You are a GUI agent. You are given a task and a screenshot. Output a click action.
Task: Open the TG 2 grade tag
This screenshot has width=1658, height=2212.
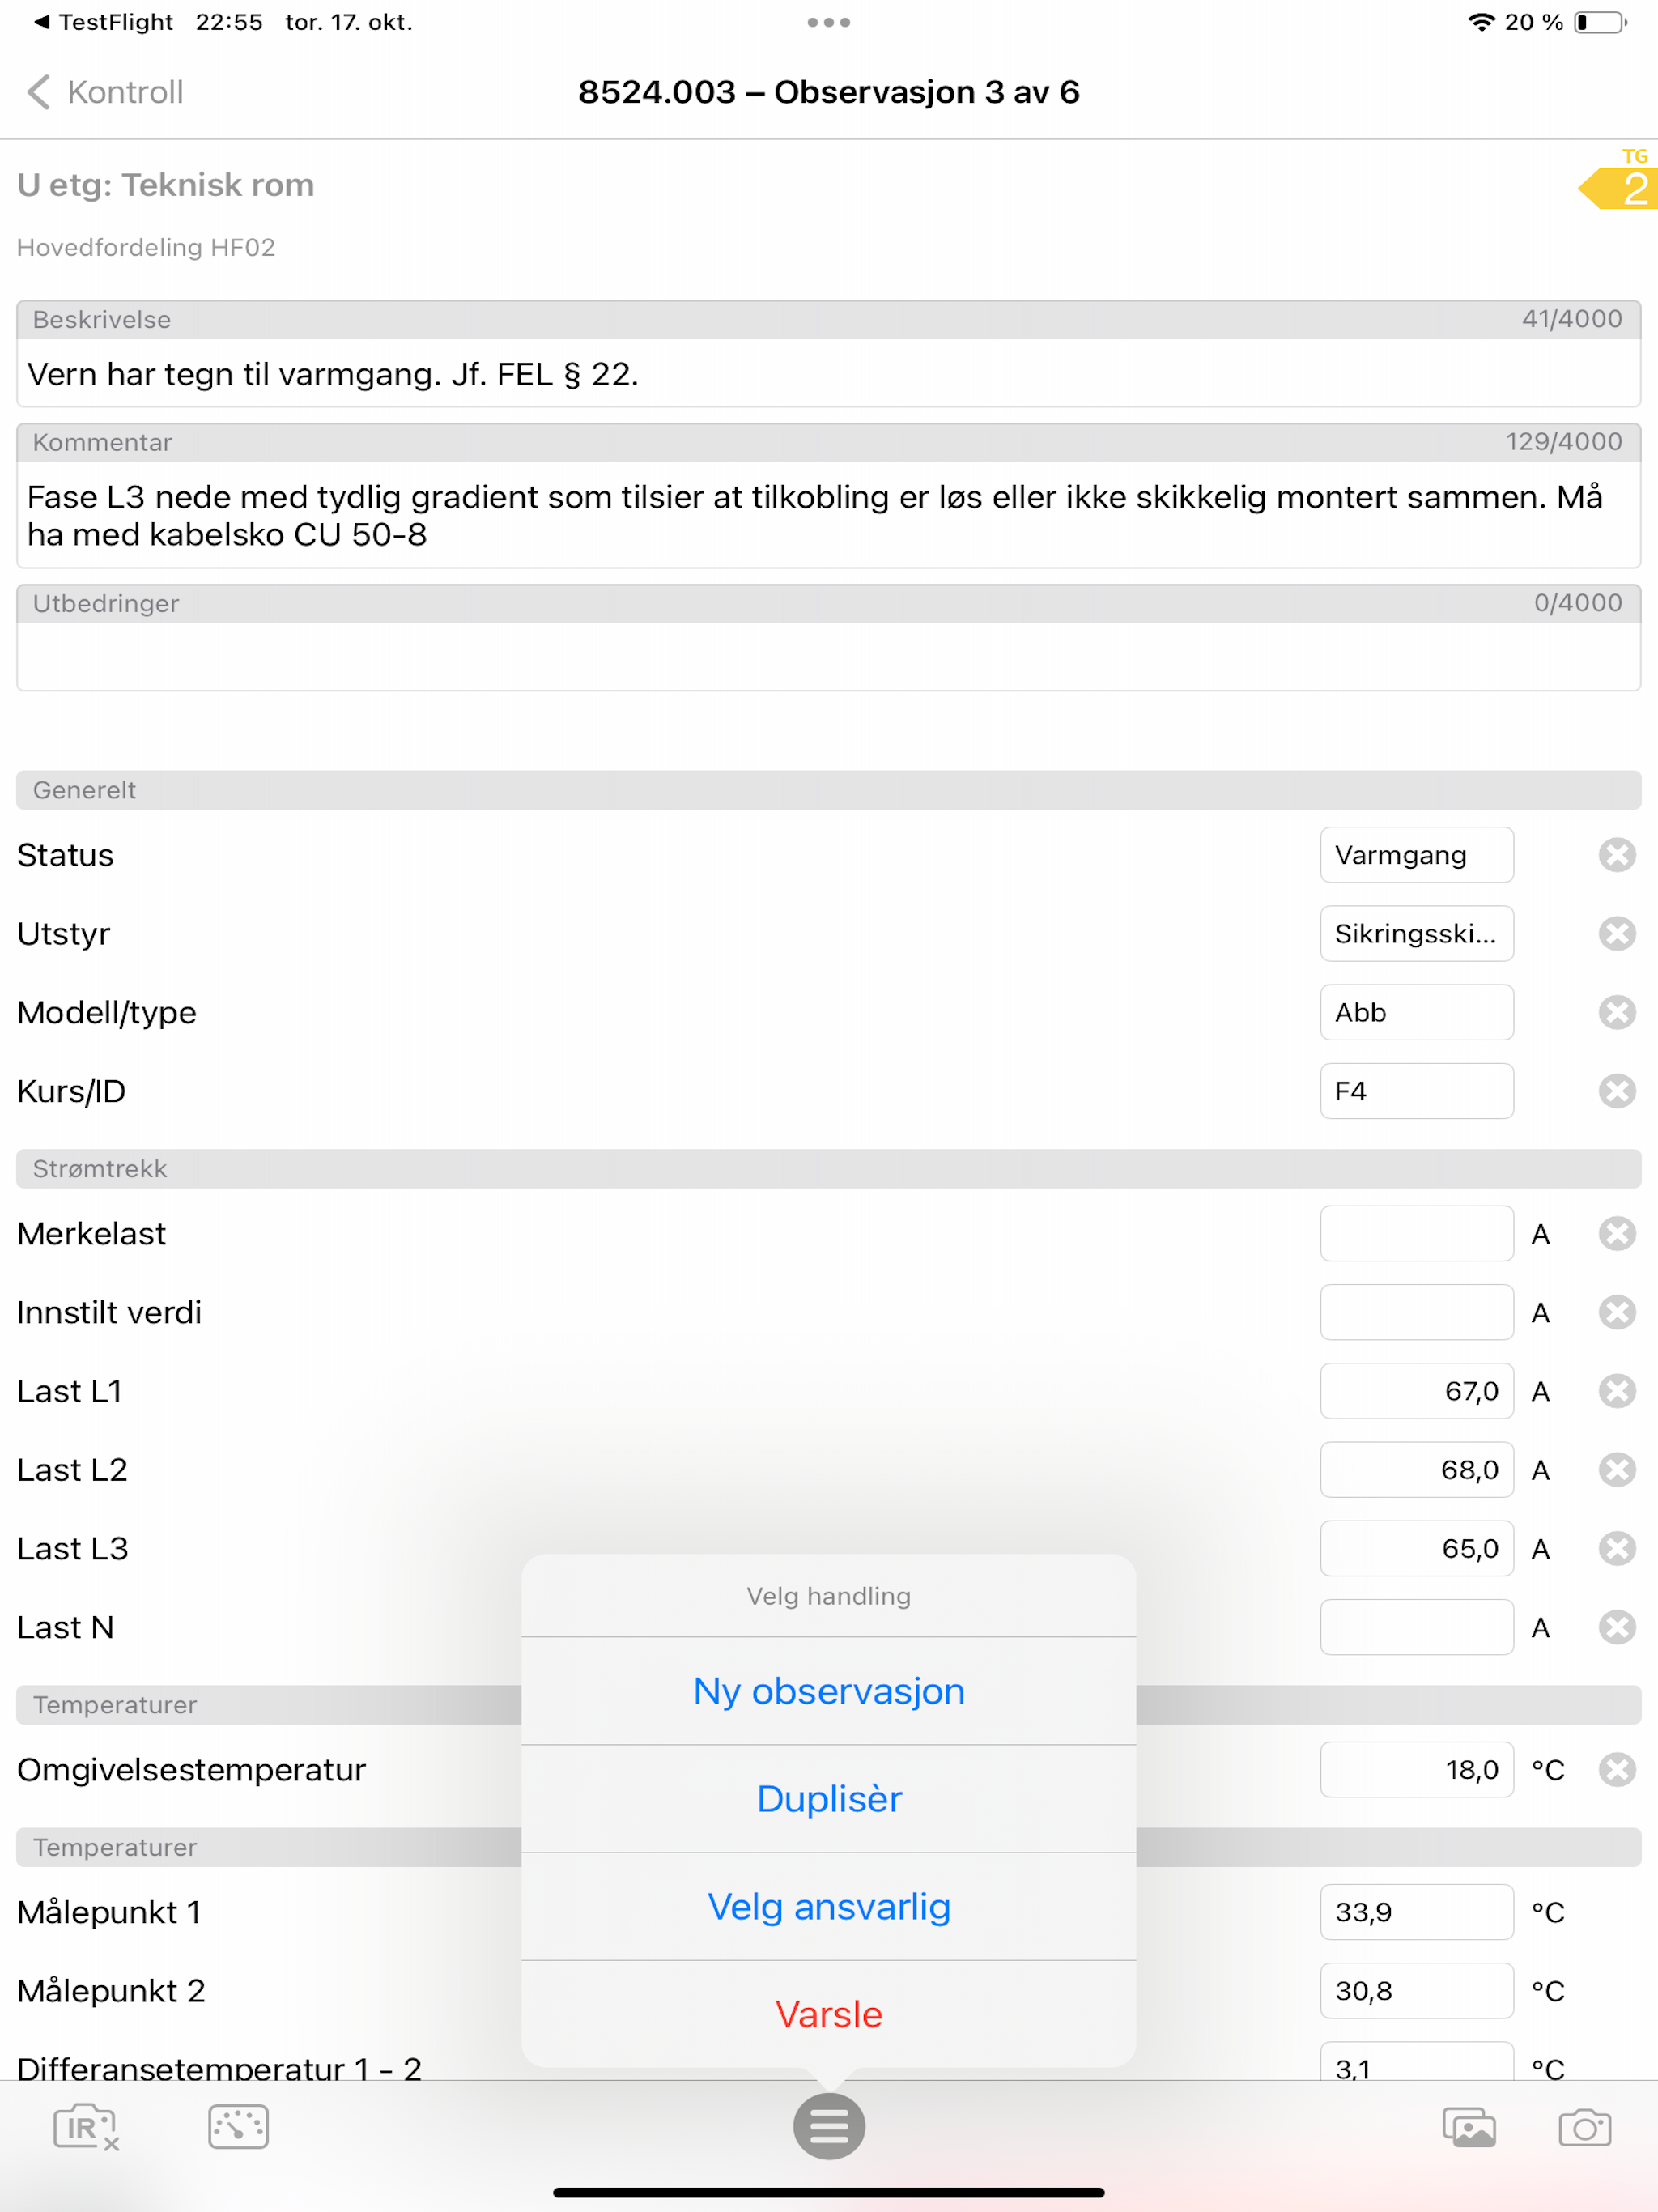1620,180
